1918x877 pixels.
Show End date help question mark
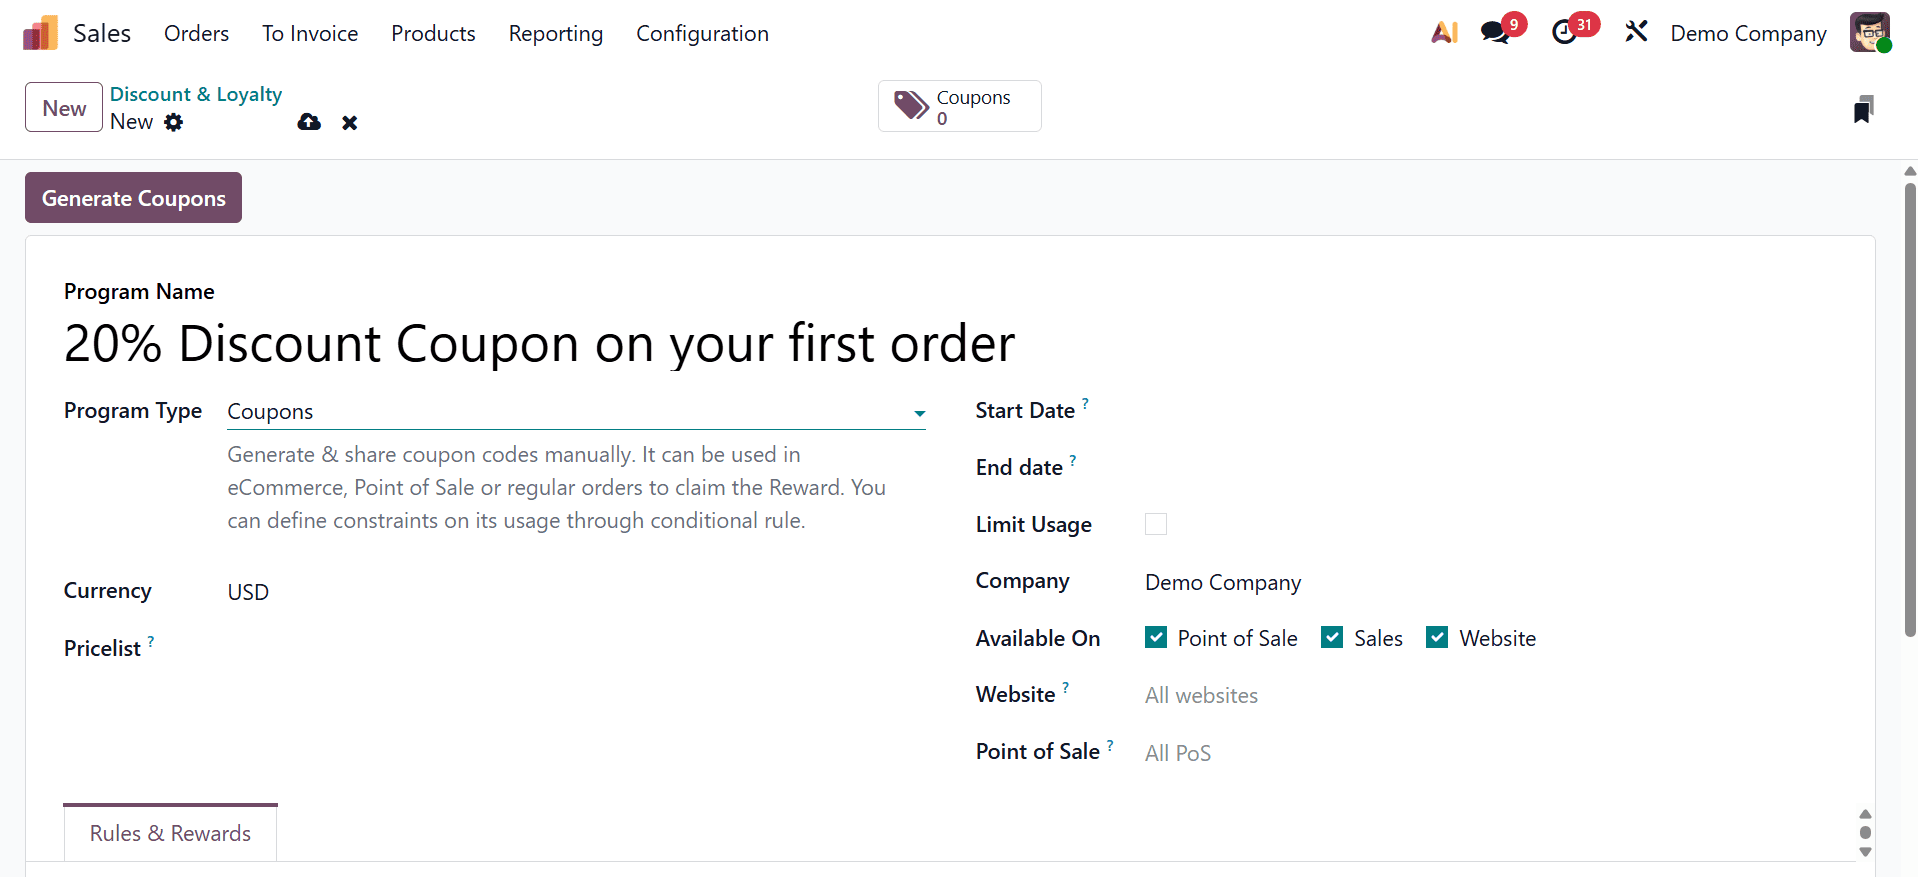click(1073, 460)
